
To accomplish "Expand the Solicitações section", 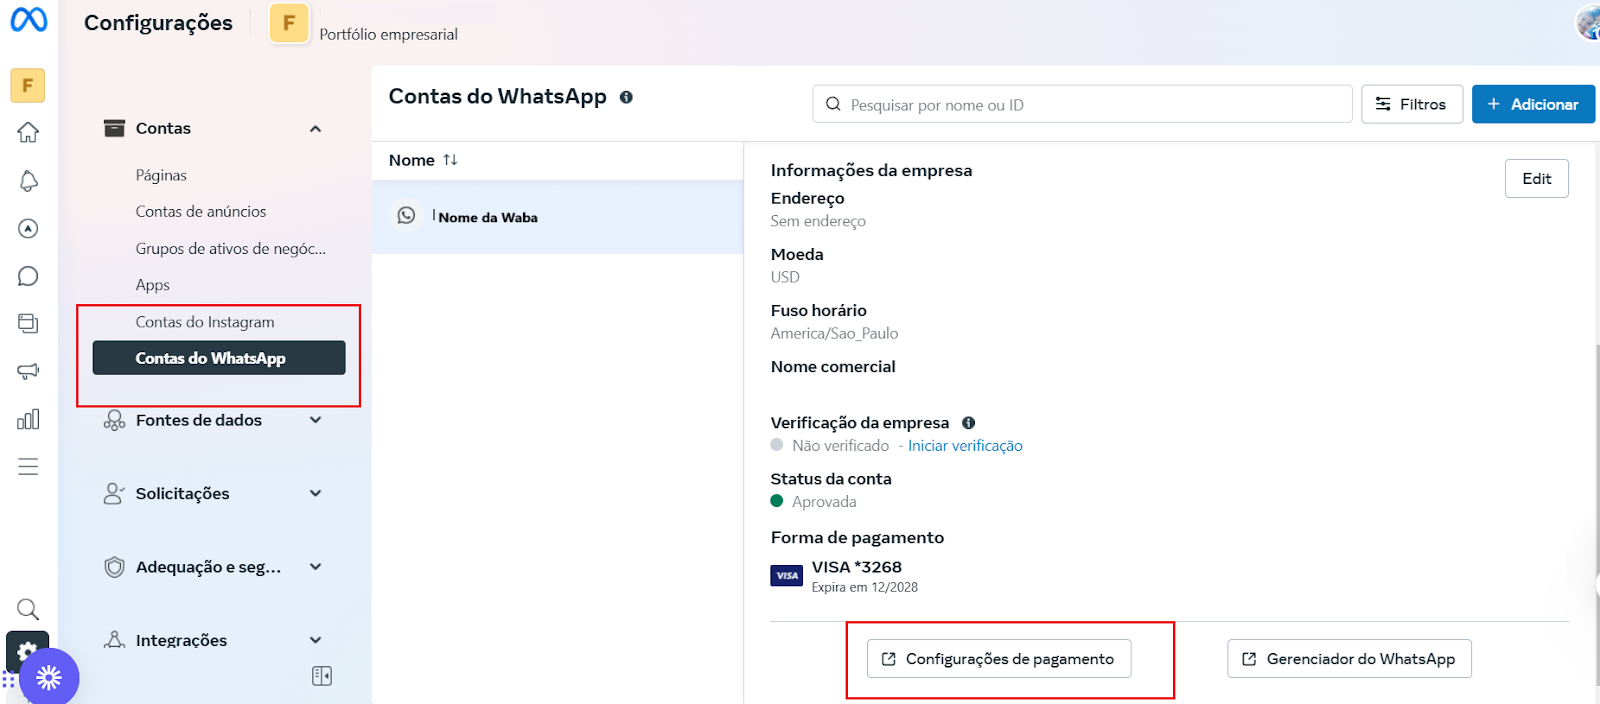I will point(315,493).
